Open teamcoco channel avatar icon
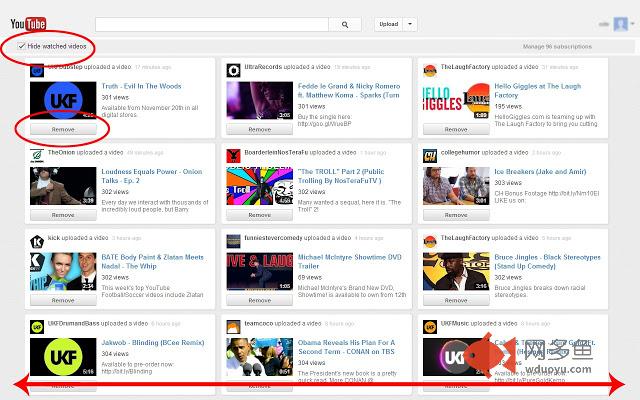 coord(233,327)
